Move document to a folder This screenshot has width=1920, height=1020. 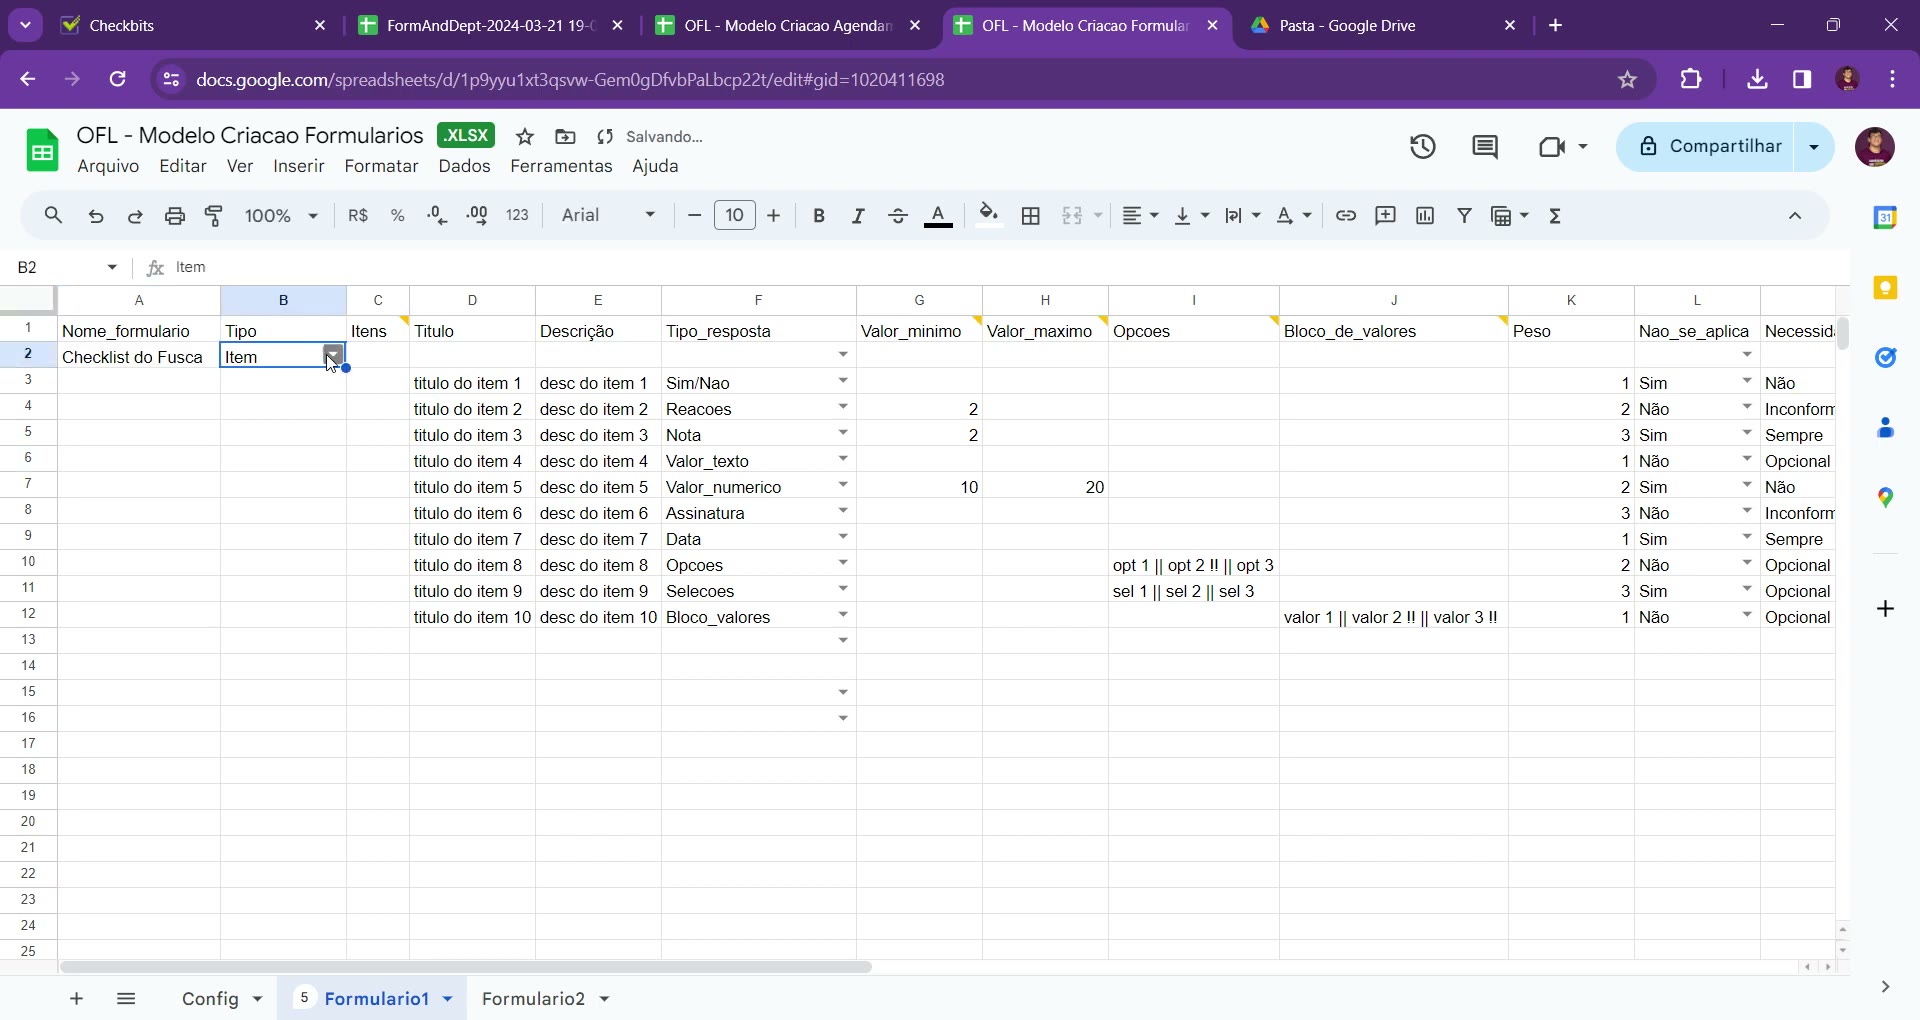565,137
